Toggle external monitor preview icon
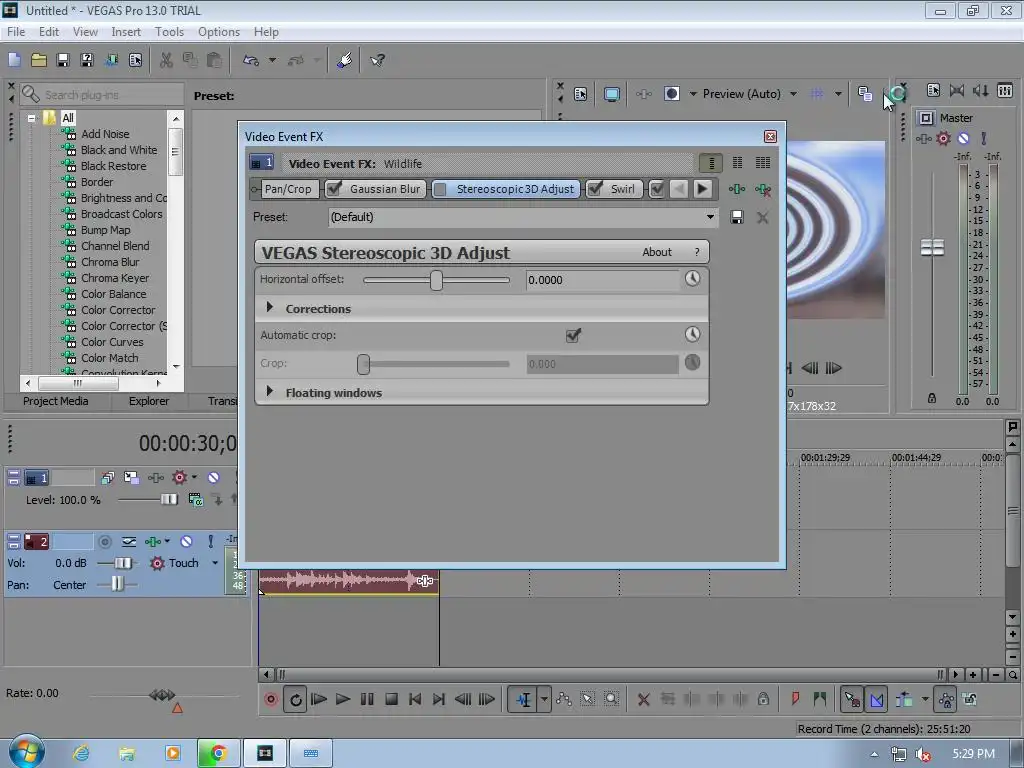This screenshot has height=768, width=1024. (611, 94)
